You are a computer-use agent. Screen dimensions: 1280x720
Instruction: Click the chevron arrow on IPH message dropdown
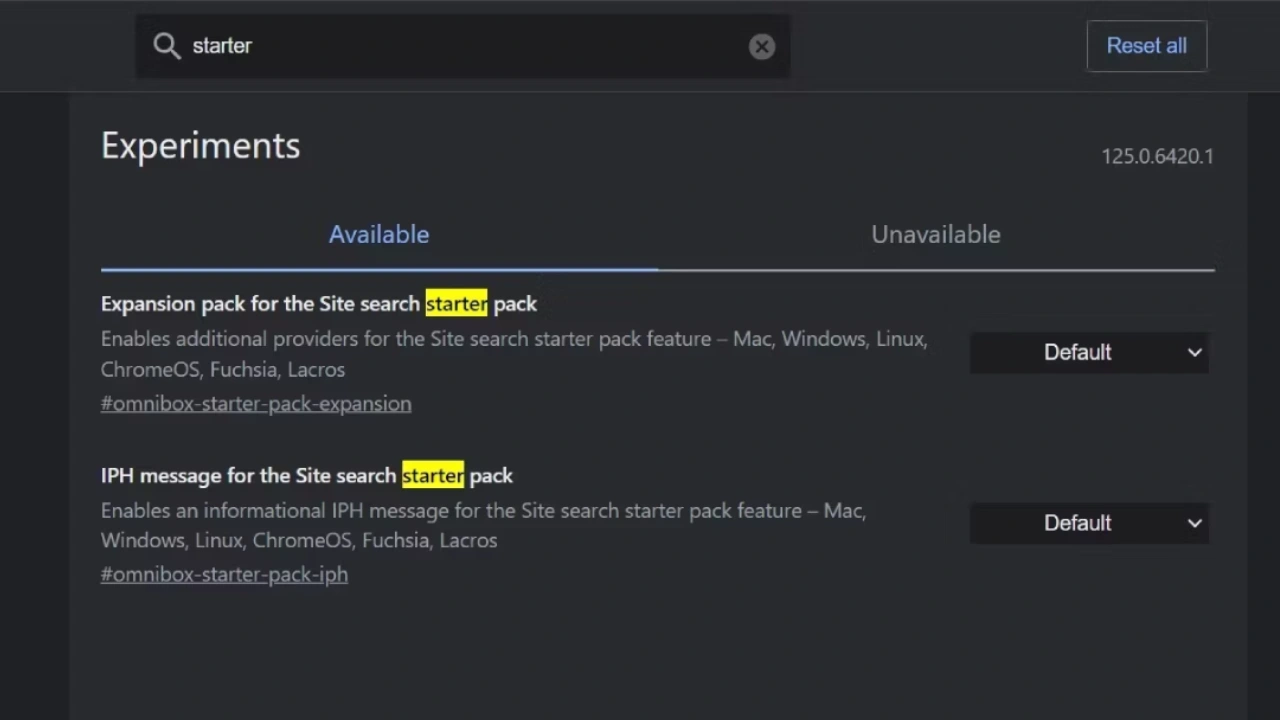pyautogui.click(x=1194, y=523)
